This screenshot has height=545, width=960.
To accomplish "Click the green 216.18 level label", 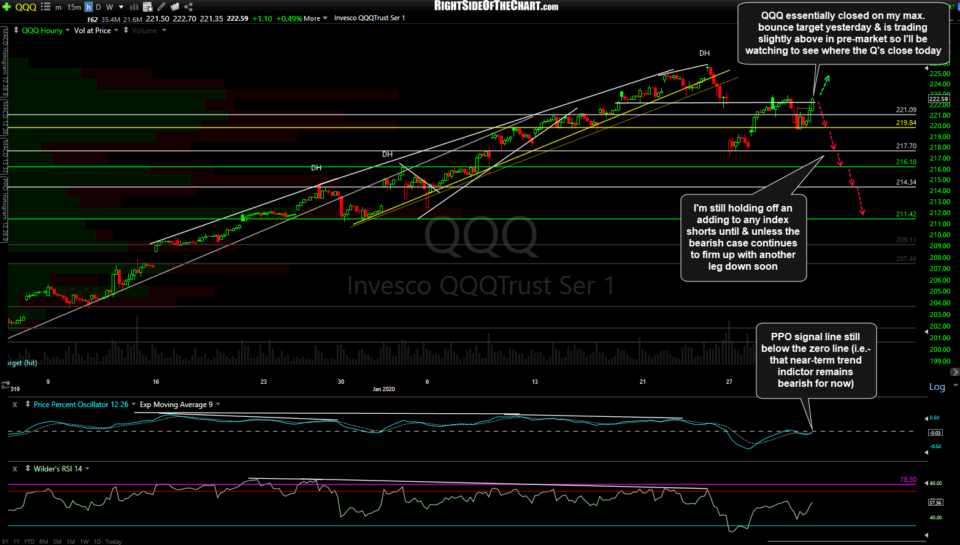I will (906, 162).
